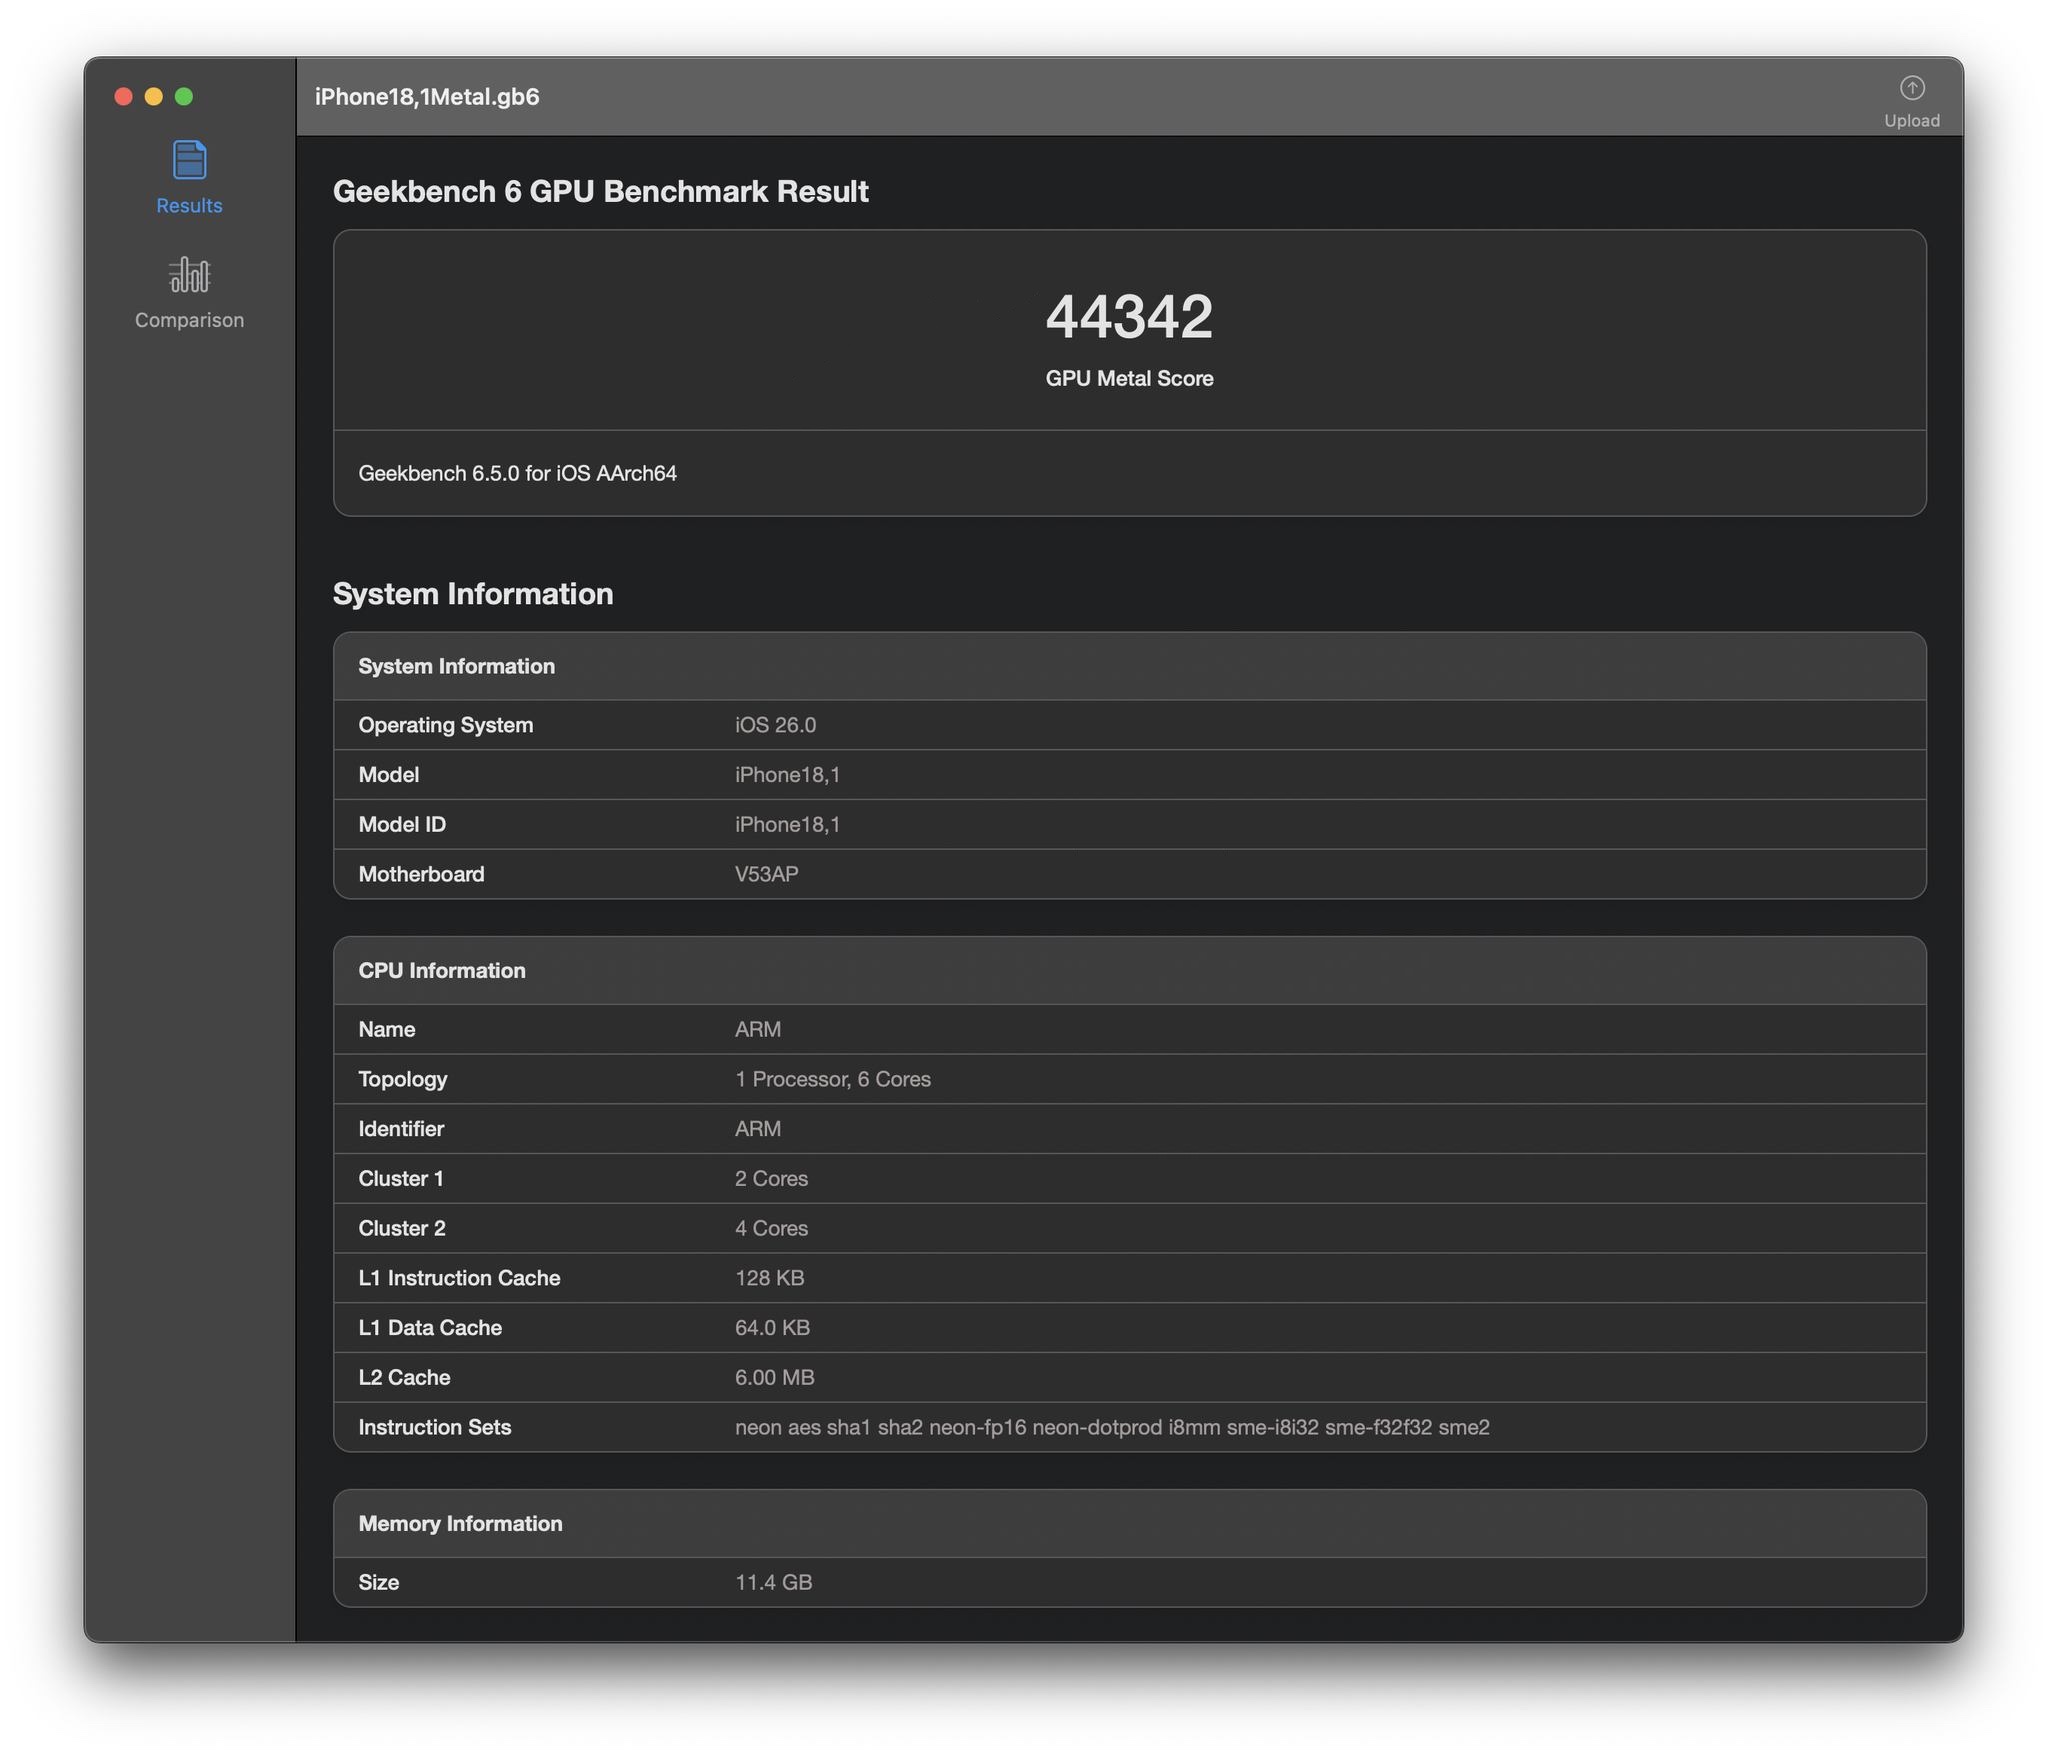Select the Topology row value

pos(832,1079)
